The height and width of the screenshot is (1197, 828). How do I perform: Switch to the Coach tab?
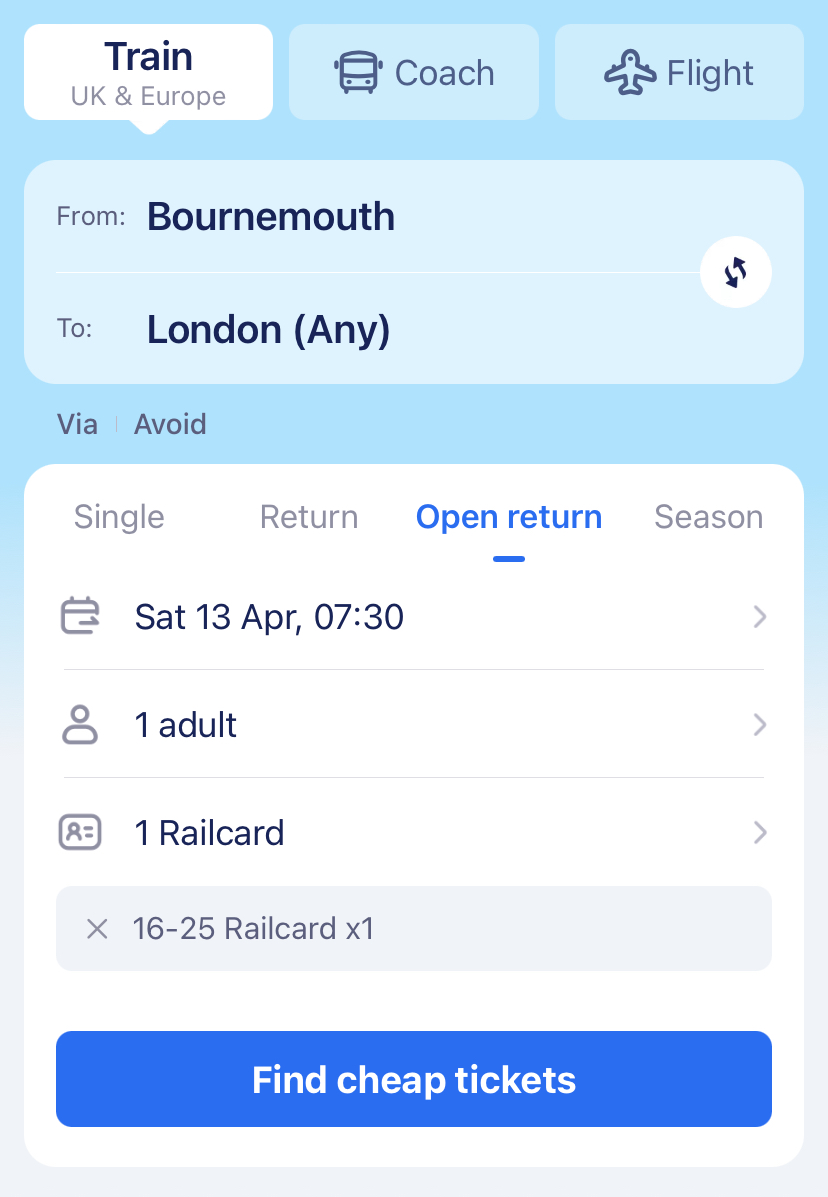point(414,72)
